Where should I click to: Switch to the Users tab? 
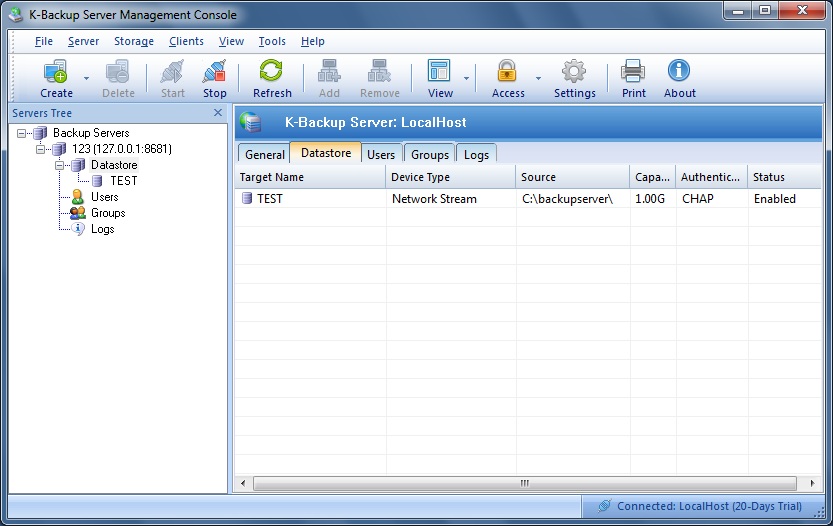tap(381, 154)
